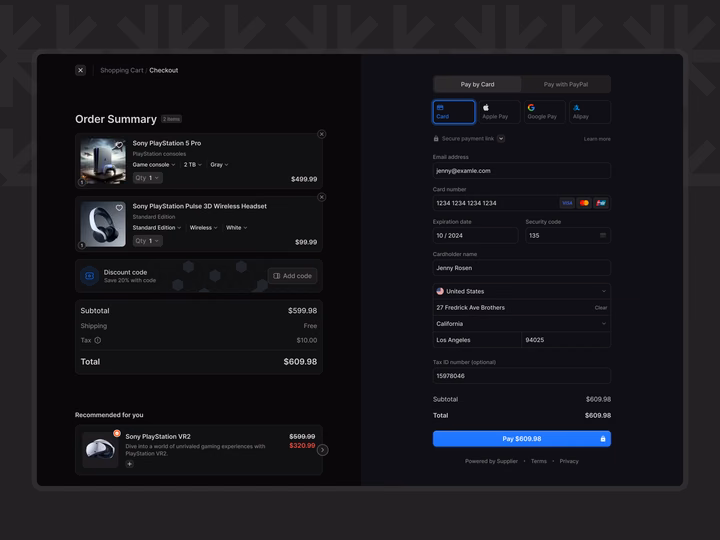Clear the address with Clear button
Image resolution: width=720 pixels, height=540 pixels.
click(601, 308)
